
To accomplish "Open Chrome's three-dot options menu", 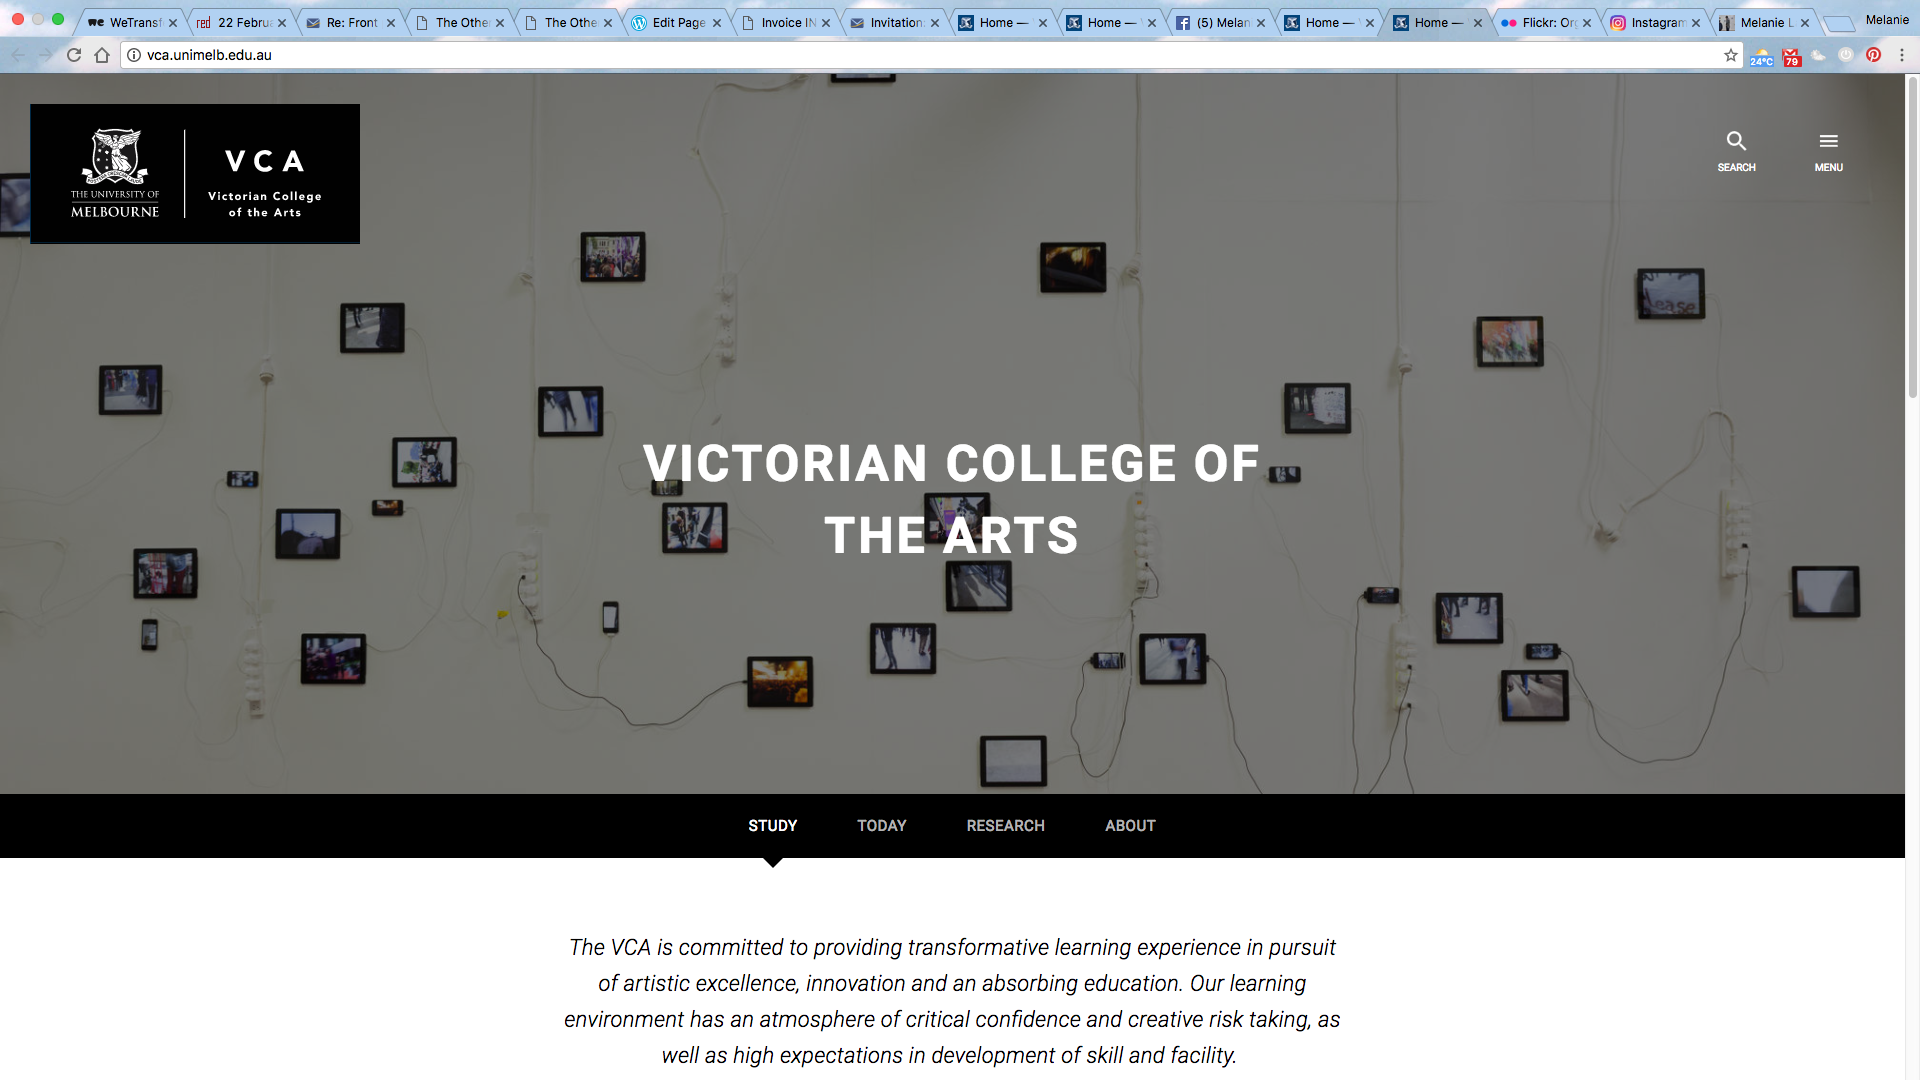I will 1902,55.
